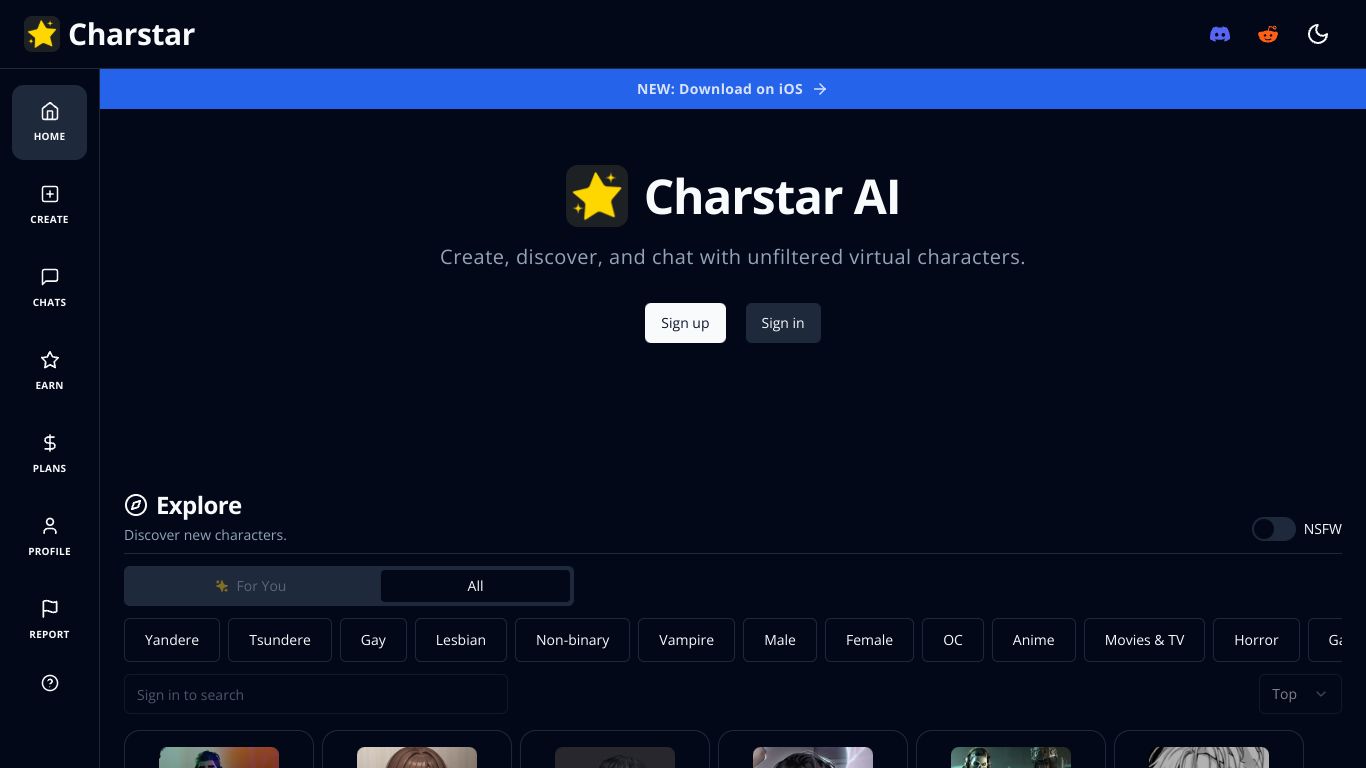The image size is (1366, 768).
Task: Open Create from the sidebar
Action: click(x=49, y=205)
